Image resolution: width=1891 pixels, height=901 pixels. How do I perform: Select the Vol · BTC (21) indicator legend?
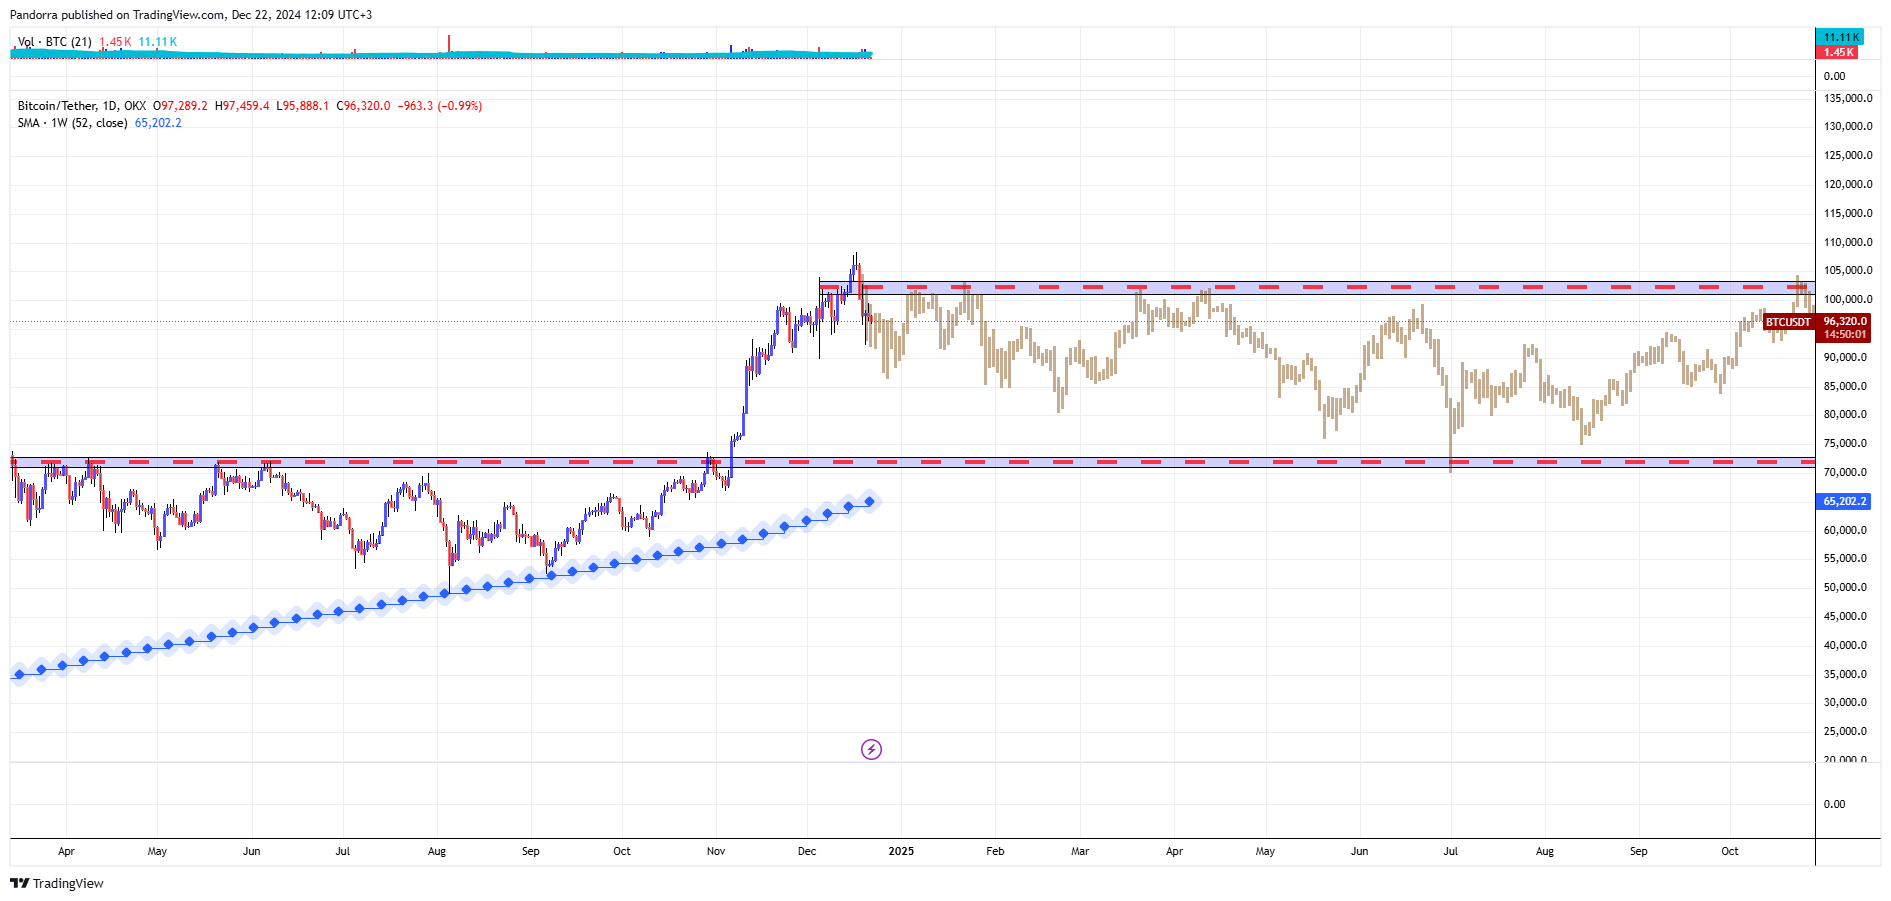[55, 42]
